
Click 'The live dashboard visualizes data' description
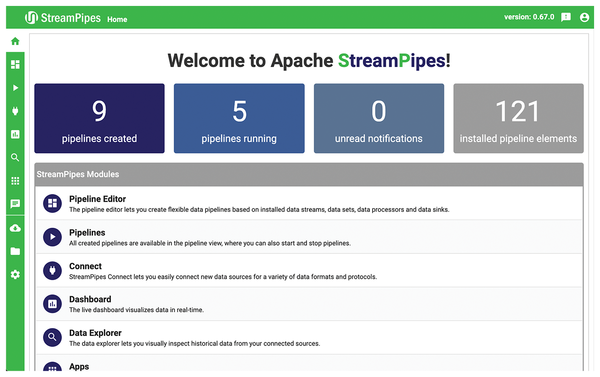pos(136,310)
